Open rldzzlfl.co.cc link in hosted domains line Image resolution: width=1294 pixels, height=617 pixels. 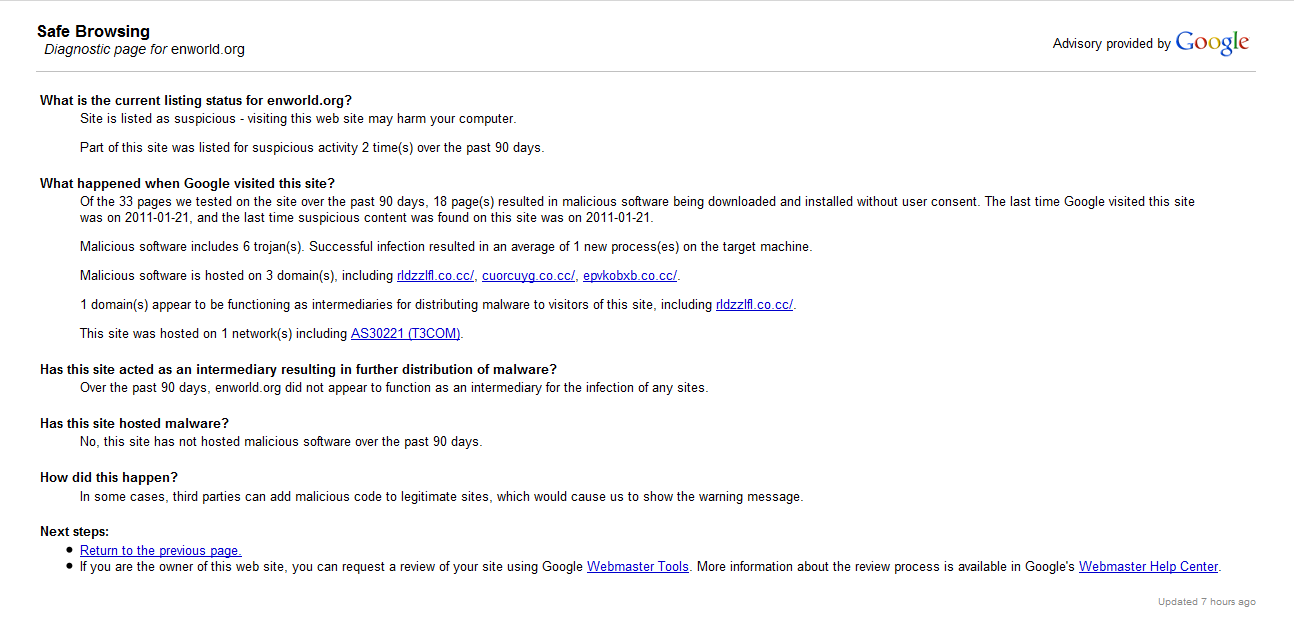coord(435,276)
